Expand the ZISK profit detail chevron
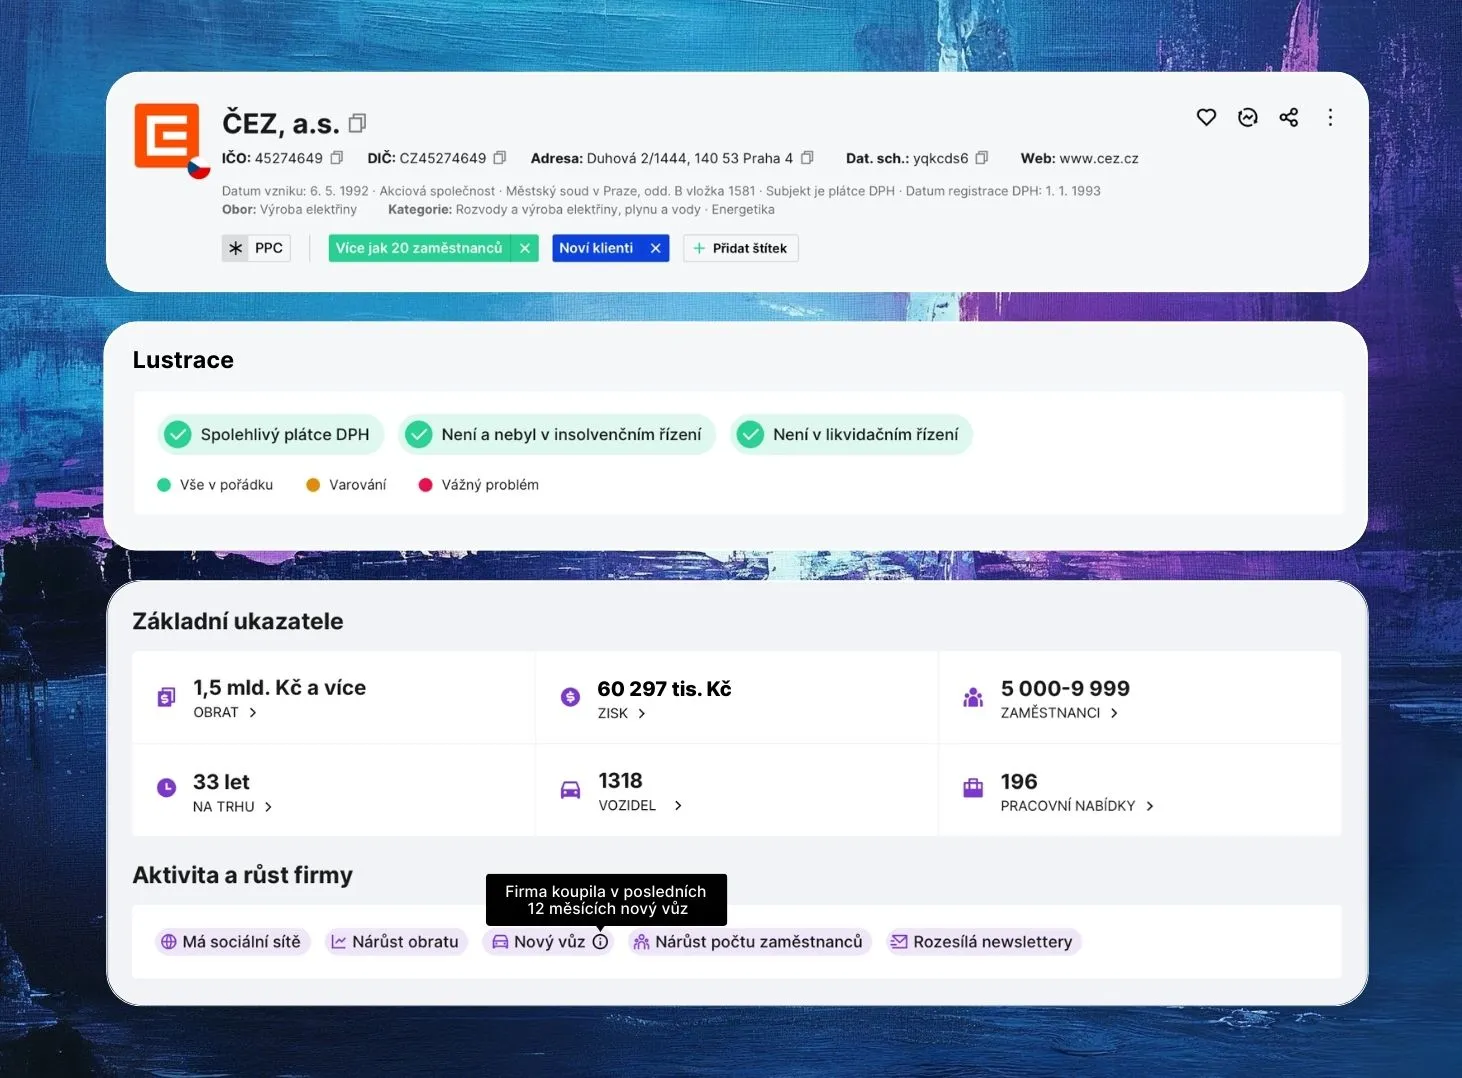Screen dimensions: 1462x1078 coord(642,714)
